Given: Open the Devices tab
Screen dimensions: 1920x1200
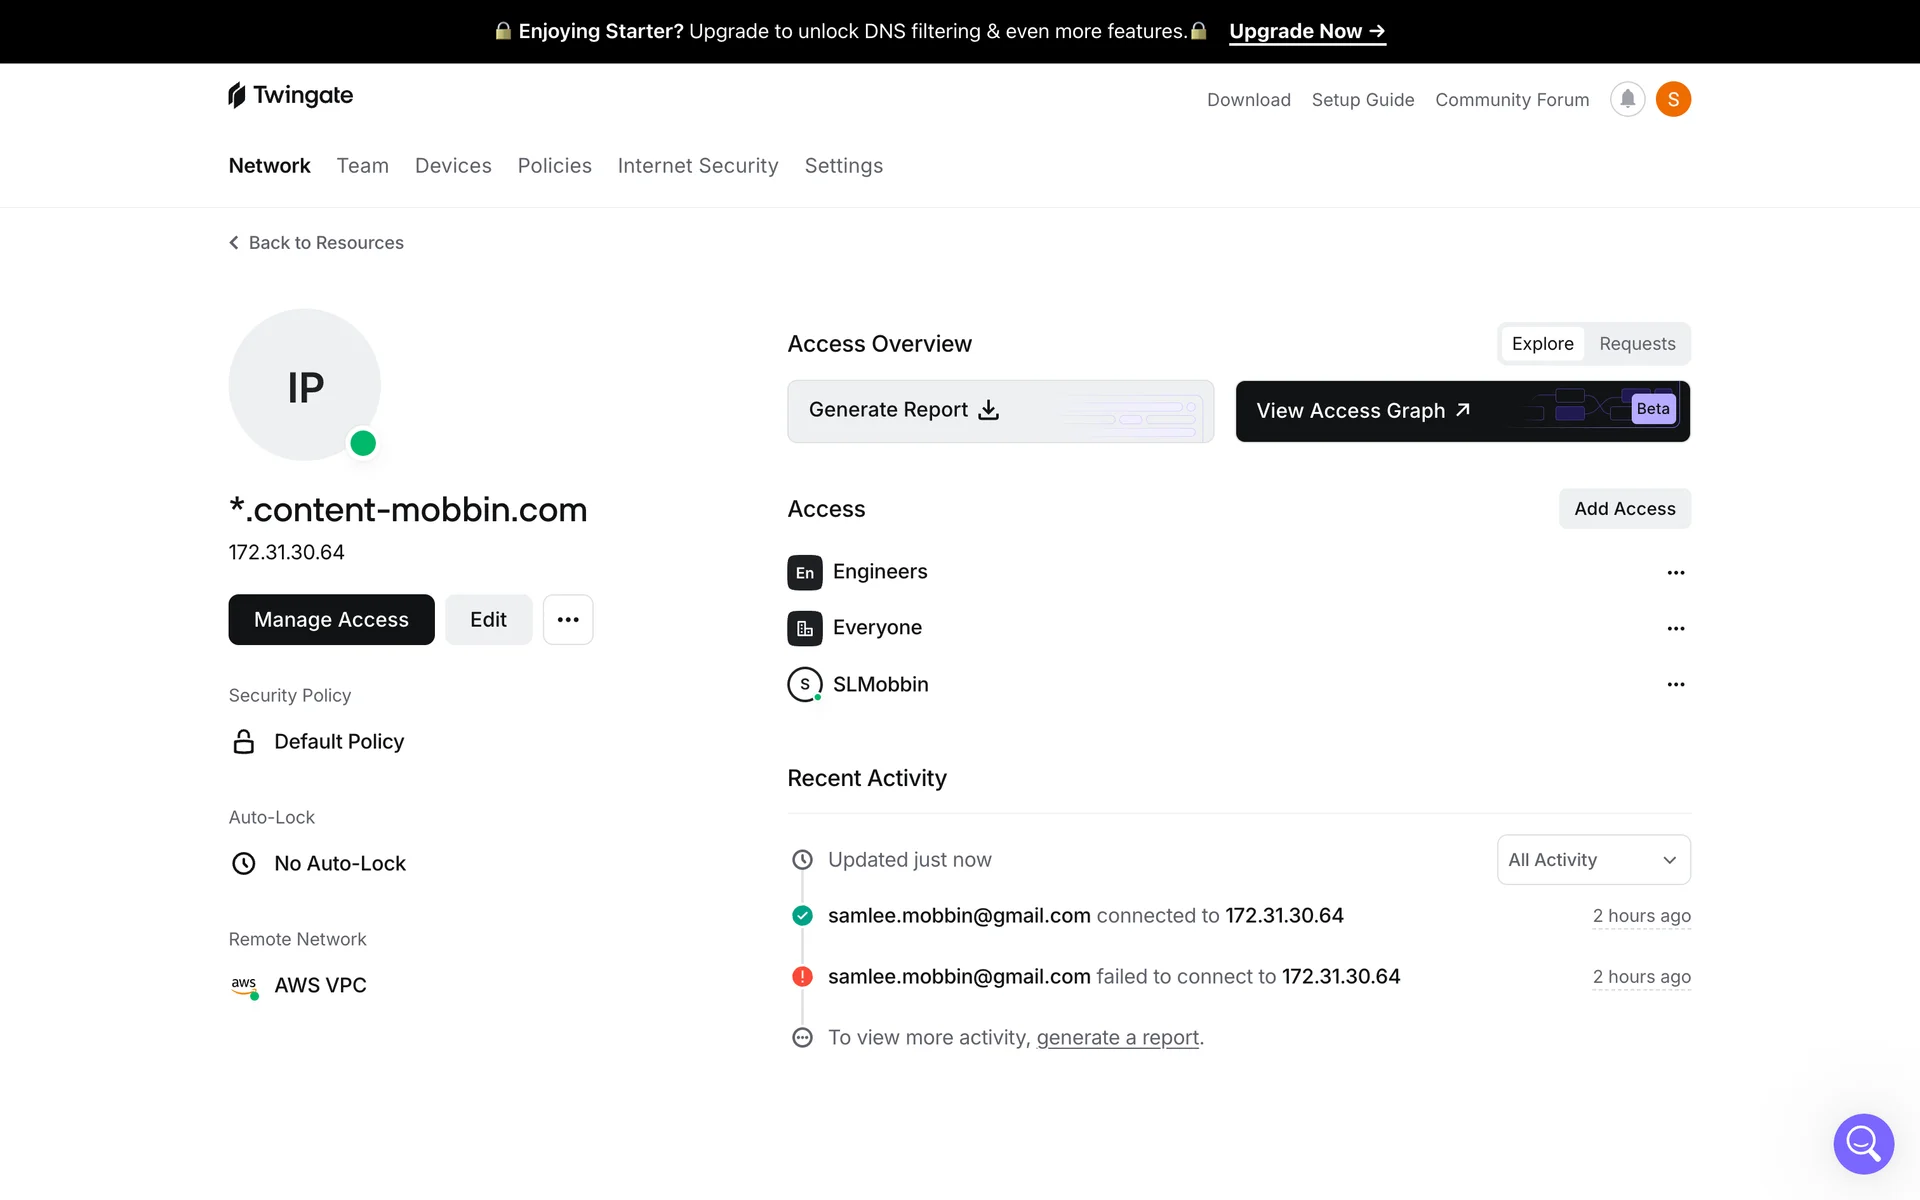Looking at the screenshot, I should pyautogui.click(x=453, y=166).
